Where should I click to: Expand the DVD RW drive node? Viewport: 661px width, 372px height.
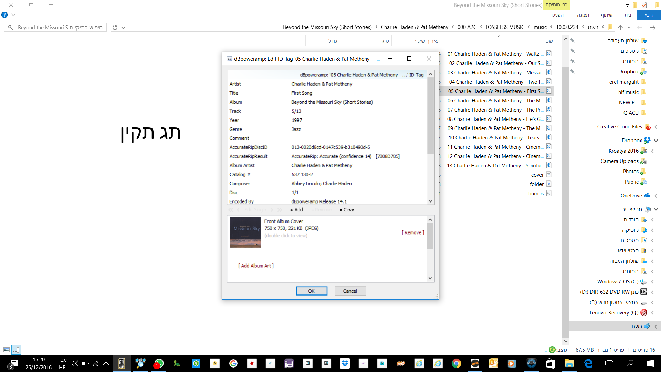click(x=652, y=292)
